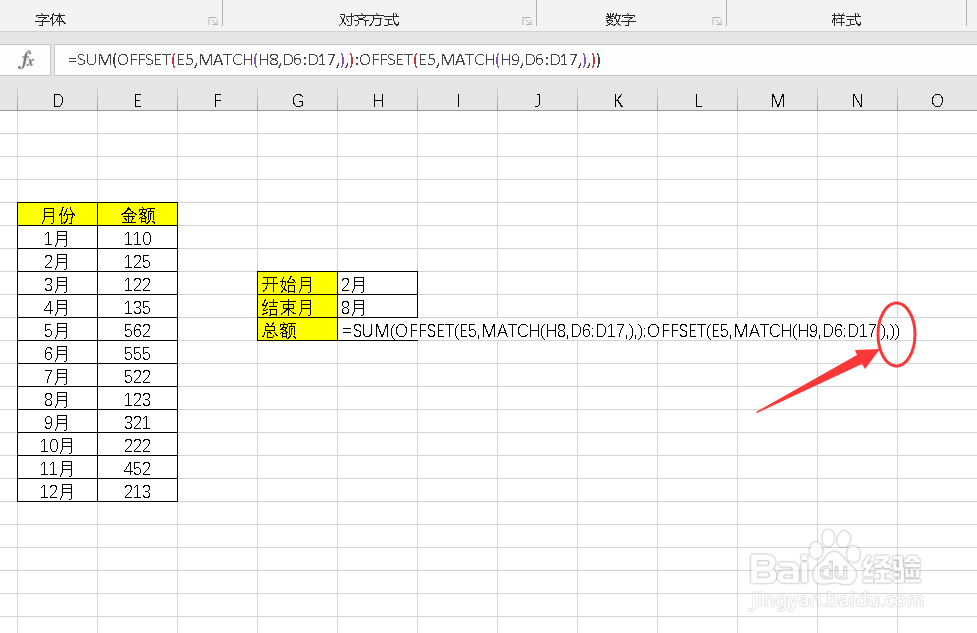The height and width of the screenshot is (633, 977).
Task: Select the start month value 2月
Action: pyautogui.click(x=378, y=283)
